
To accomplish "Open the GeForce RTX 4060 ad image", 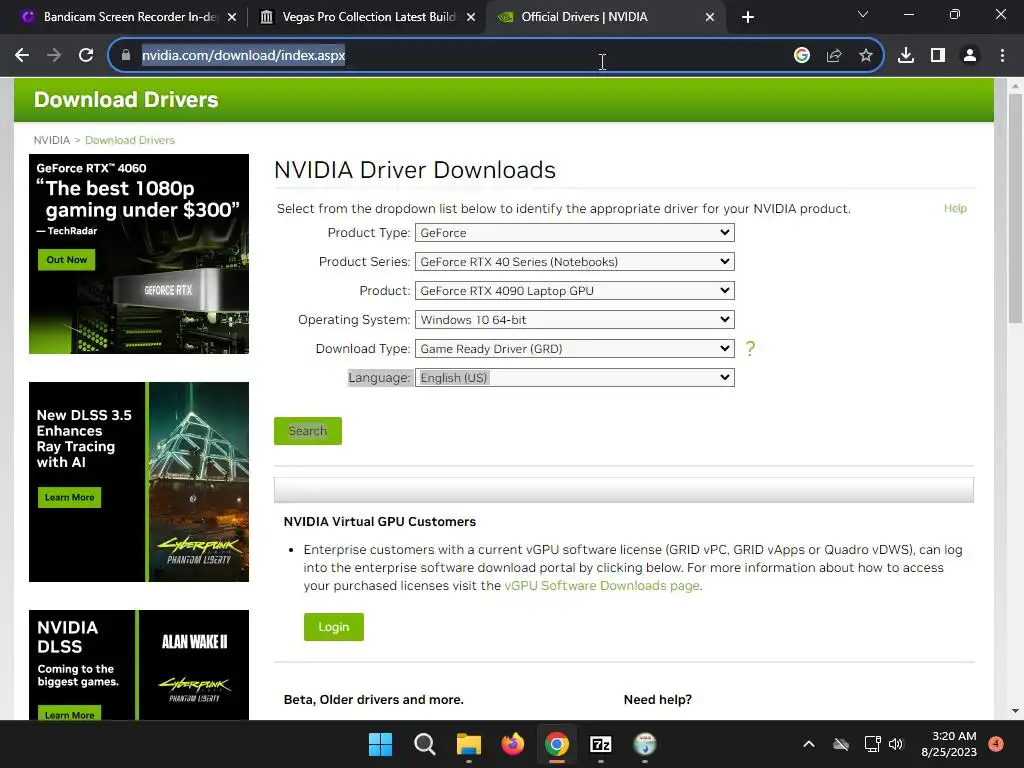I will coord(139,254).
